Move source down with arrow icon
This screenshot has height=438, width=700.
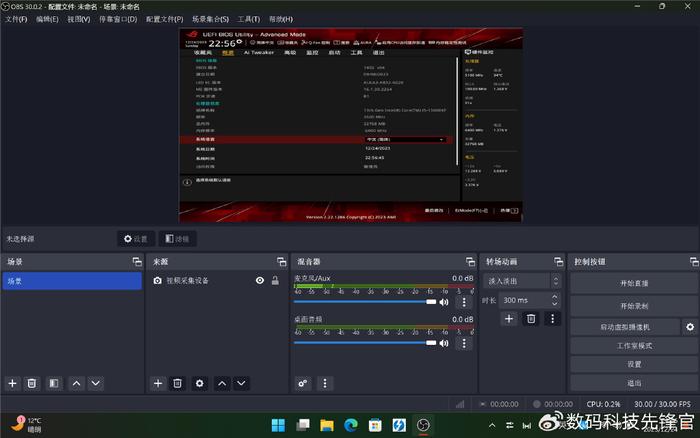241,383
